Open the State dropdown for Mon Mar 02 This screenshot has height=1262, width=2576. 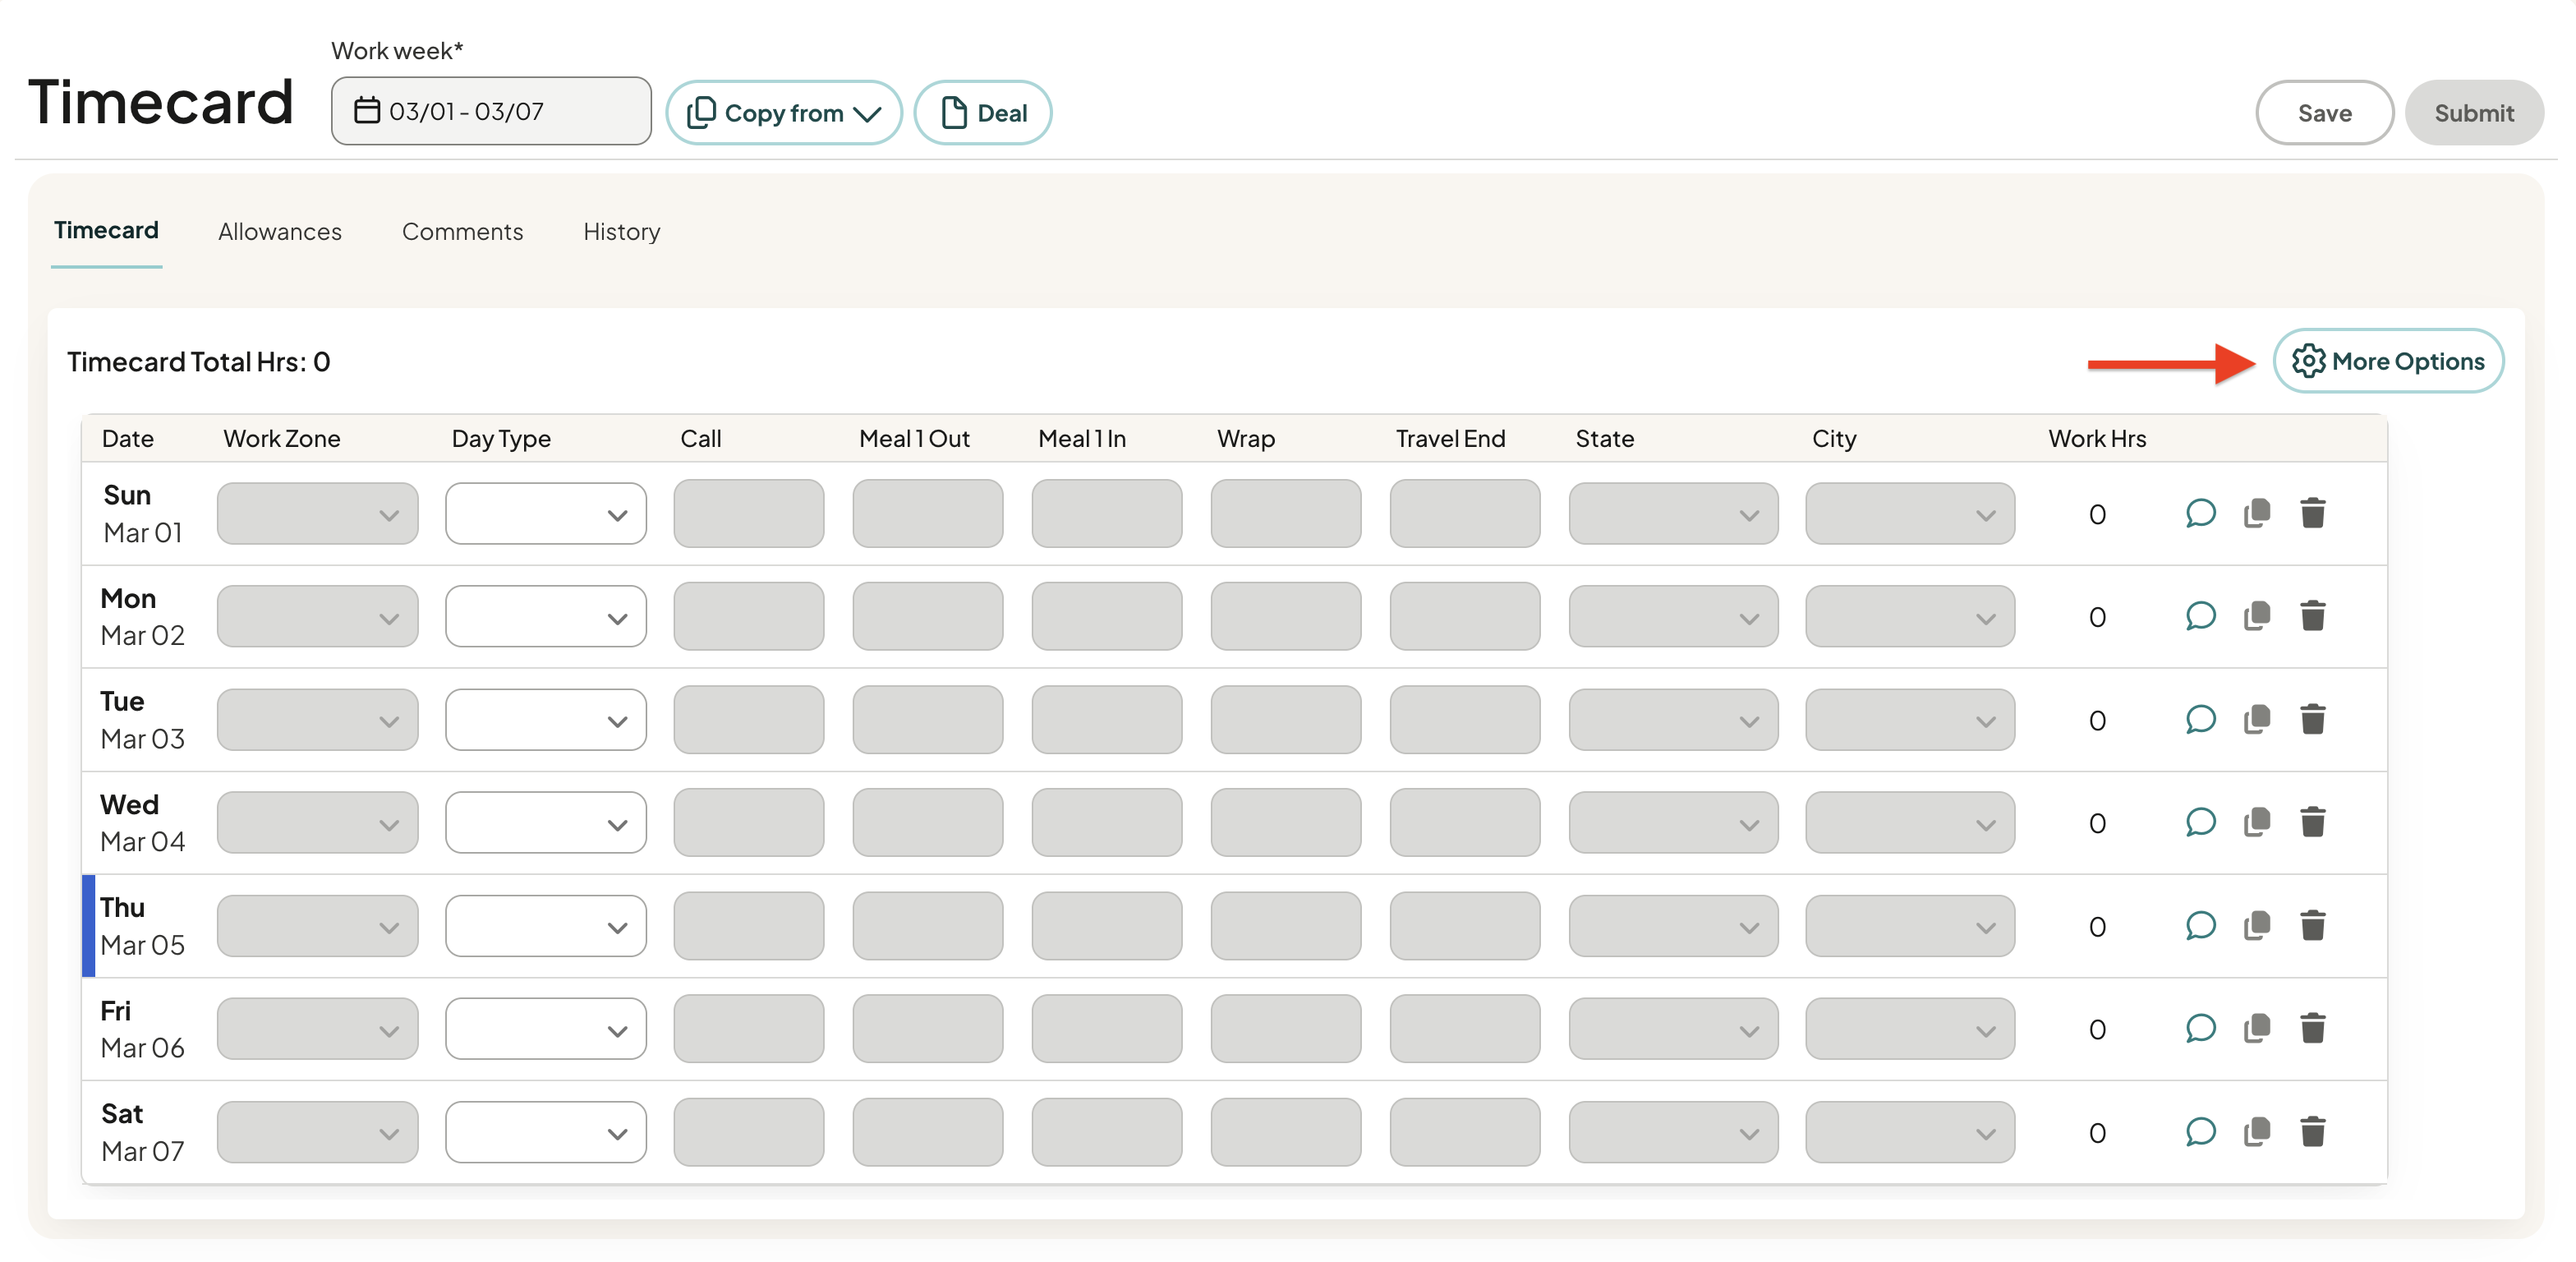coord(1673,617)
